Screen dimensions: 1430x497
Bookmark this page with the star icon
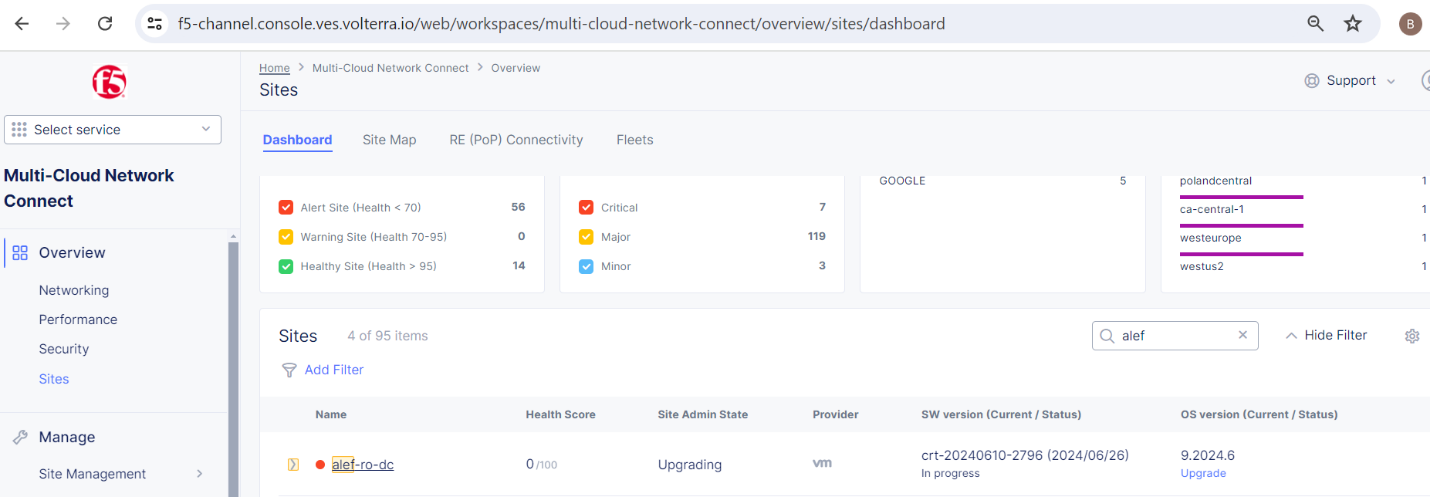(1353, 24)
